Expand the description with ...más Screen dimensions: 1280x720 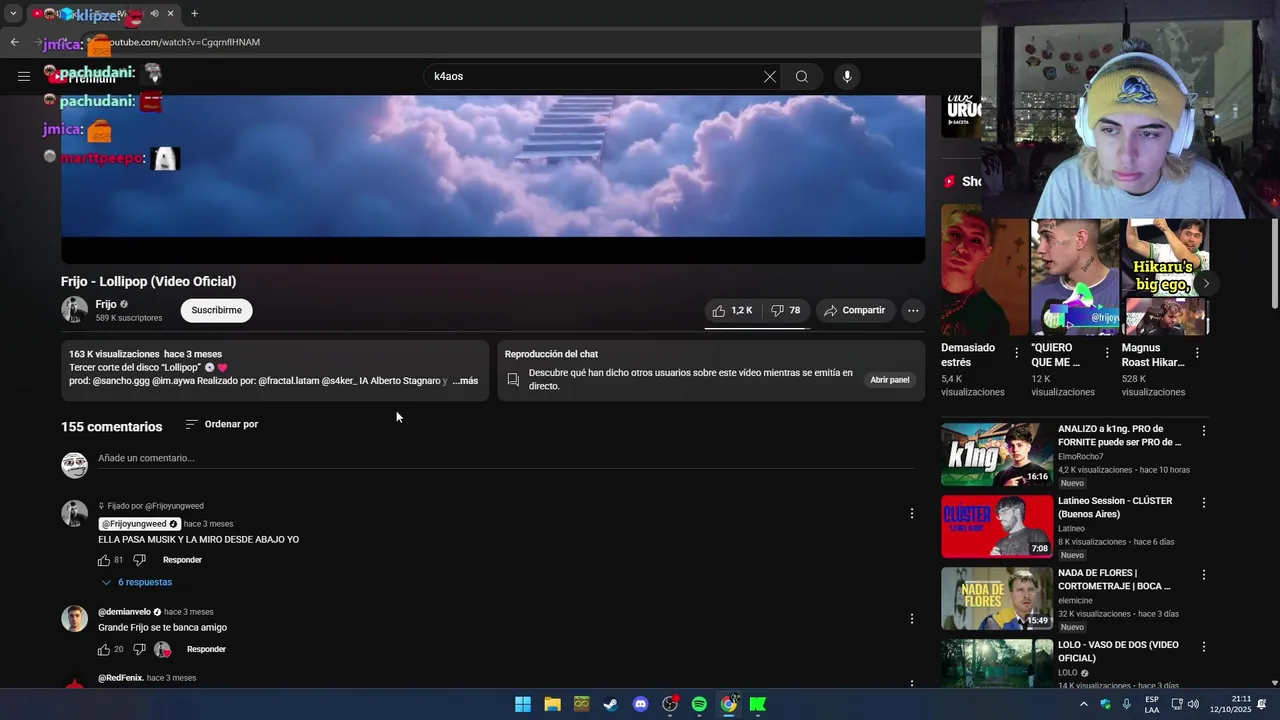[465, 381]
